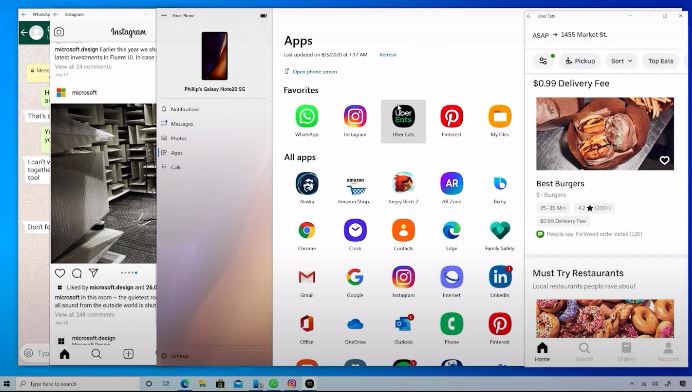Expand the Sort dropdown in Uber Eats
692x392 pixels.
pos(621,61)
